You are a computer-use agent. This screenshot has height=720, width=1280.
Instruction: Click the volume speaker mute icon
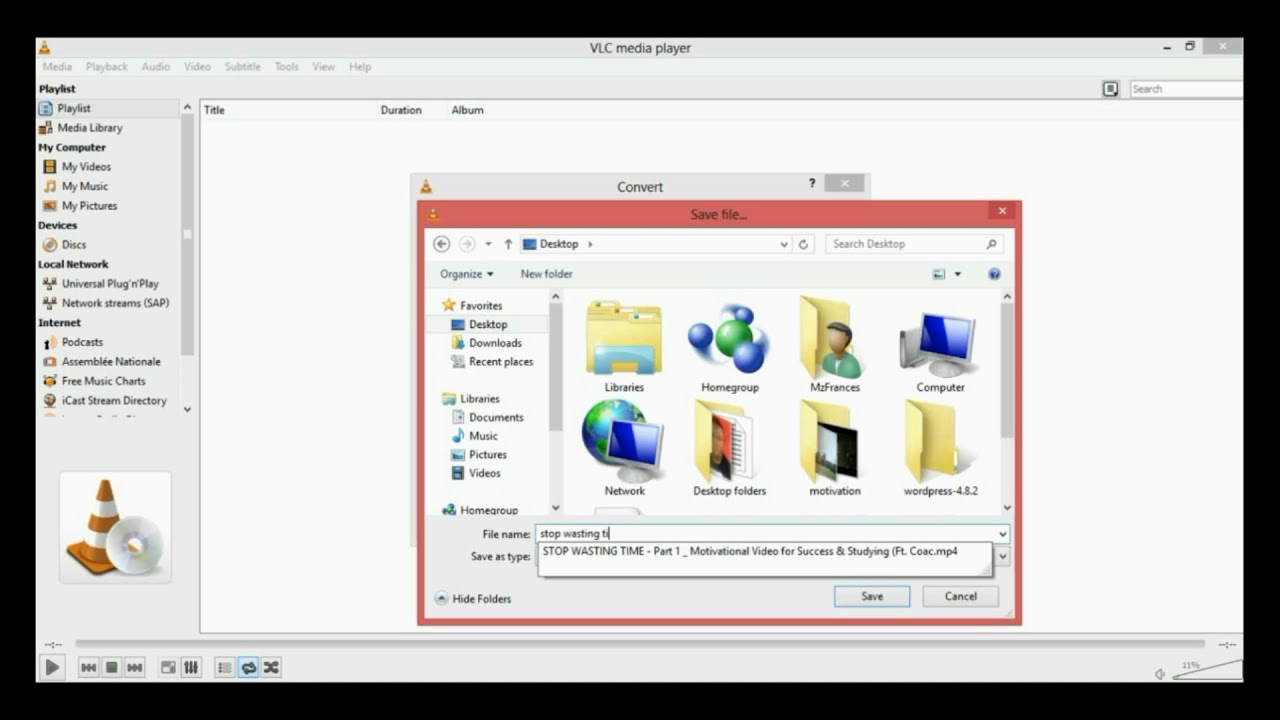(1160, 674)
